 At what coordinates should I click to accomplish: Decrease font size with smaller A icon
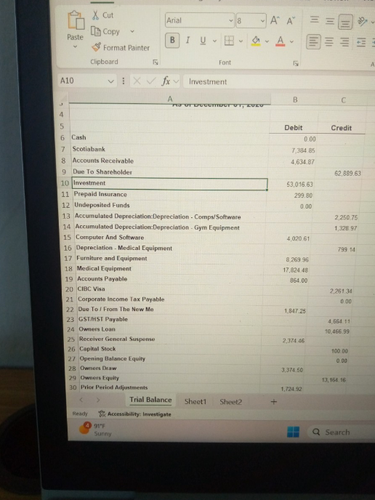click(291, 21)
